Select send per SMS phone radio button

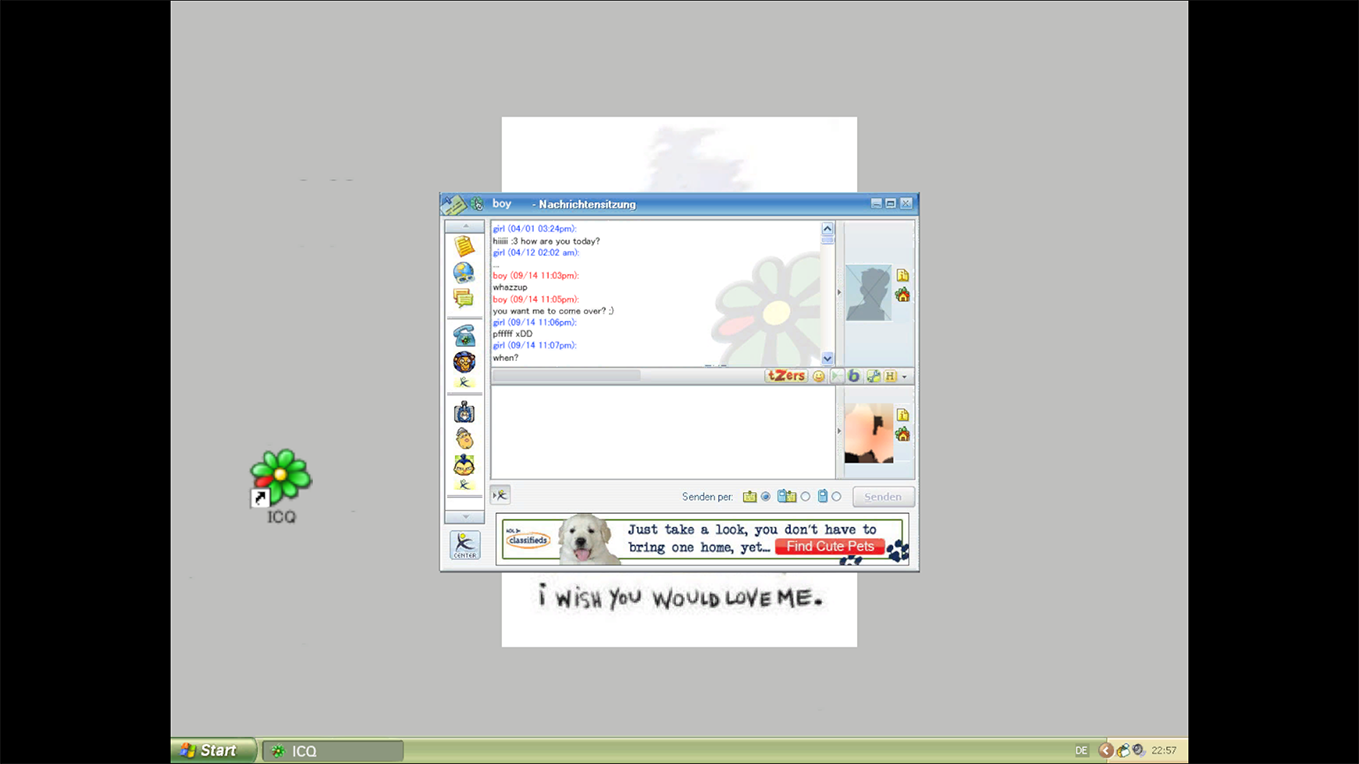point(836,497)
